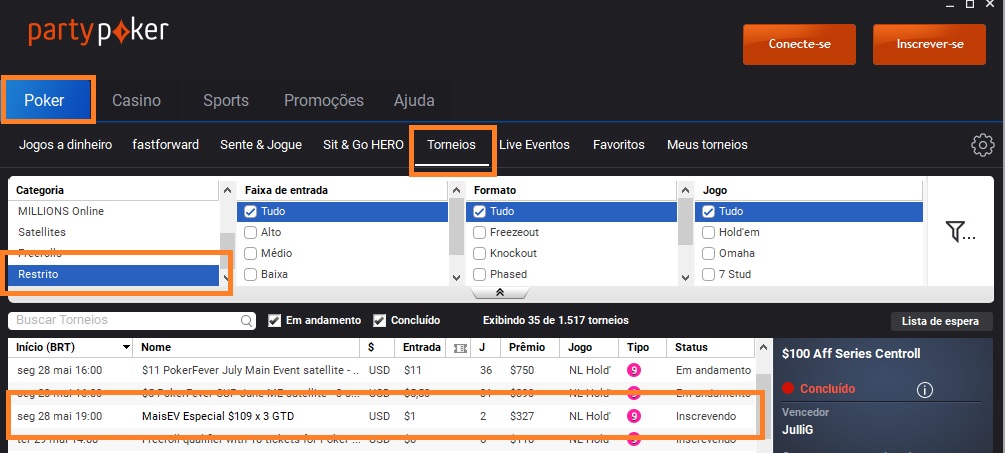The height and width of the screenshot is (453, 1005).
Task: Enable the Hold'em game checkbox
Action: click(708, 233)
